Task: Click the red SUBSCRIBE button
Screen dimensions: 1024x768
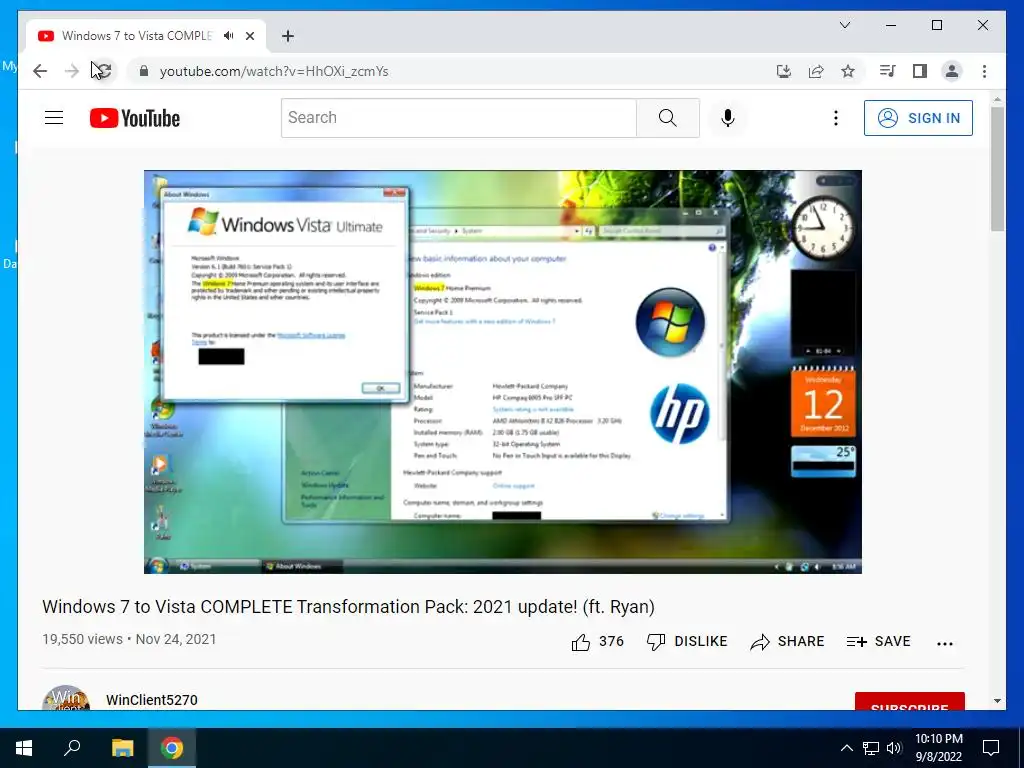Action: (910, 701)
